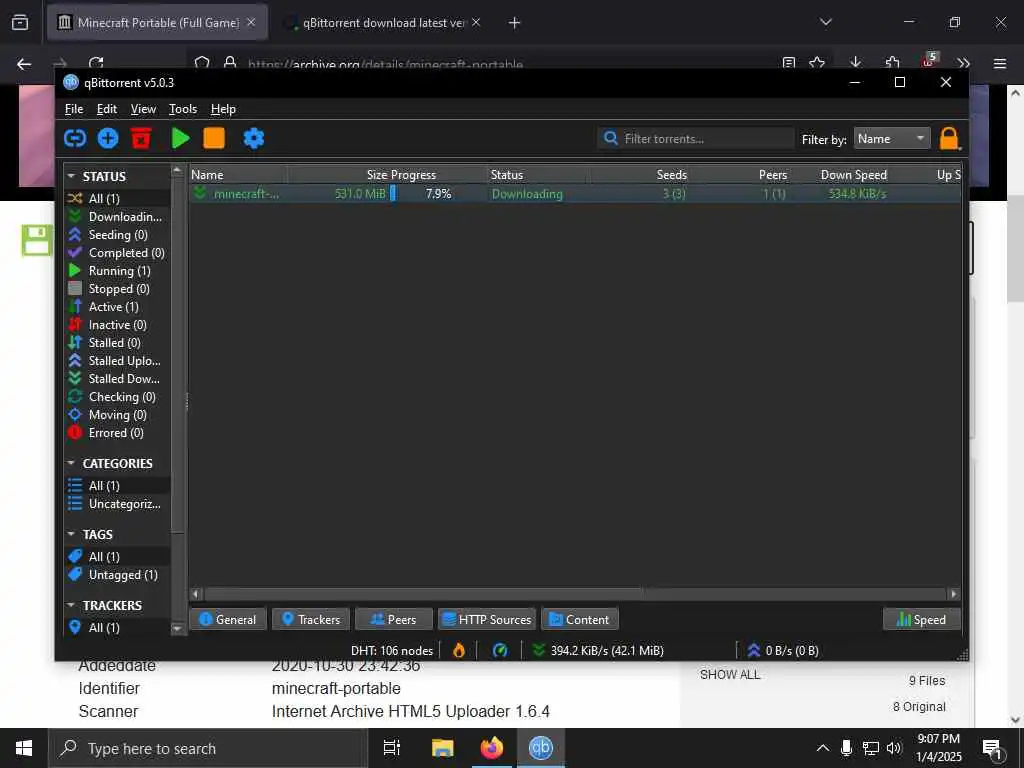Select Stopped (0) status filter
Viewport: 1024px width, 768px height.
tap(117, 289)
